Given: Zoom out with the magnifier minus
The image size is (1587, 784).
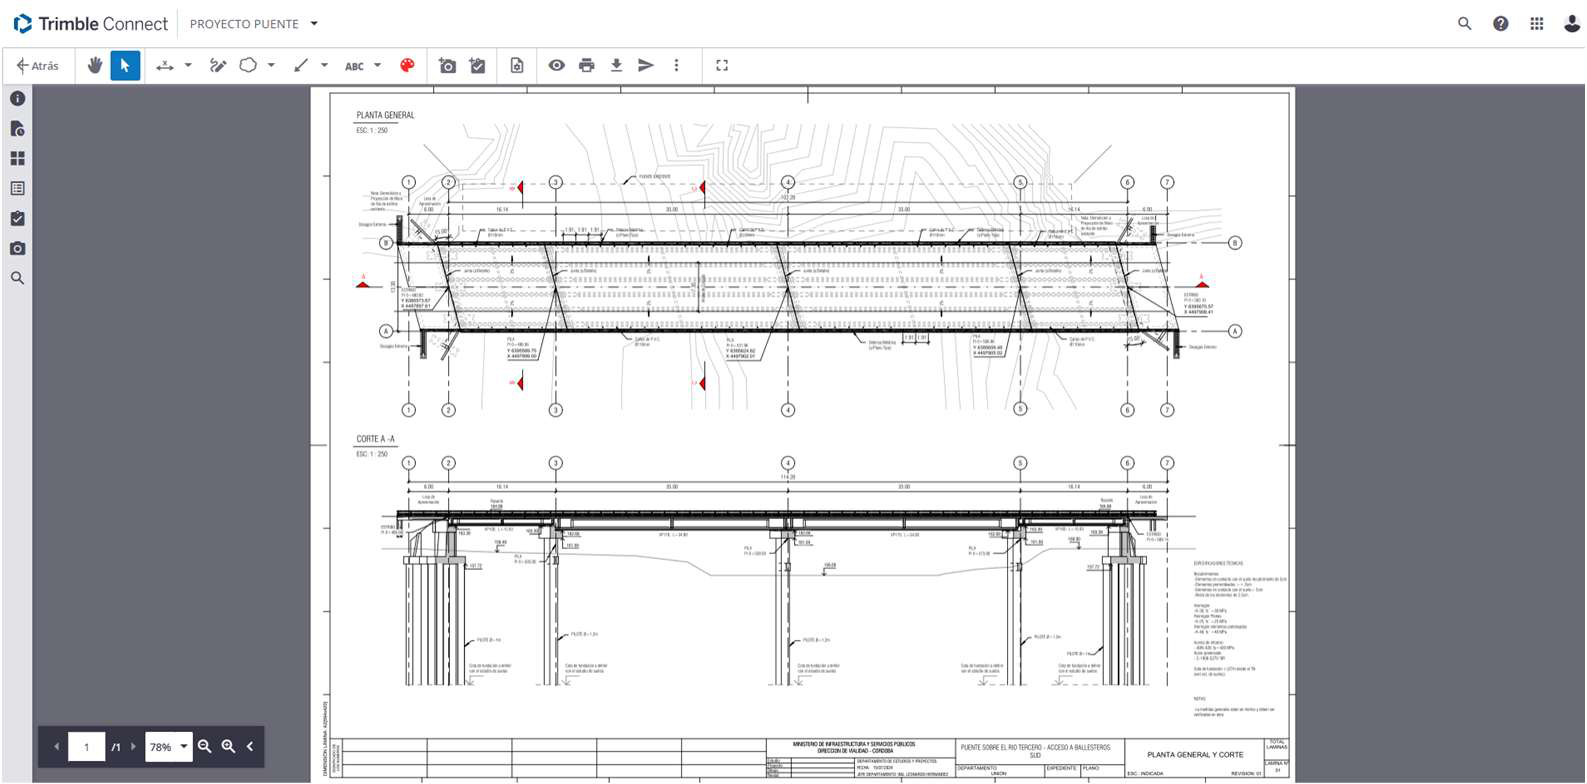Looking at the screenshot, I should tap(205, 747).
